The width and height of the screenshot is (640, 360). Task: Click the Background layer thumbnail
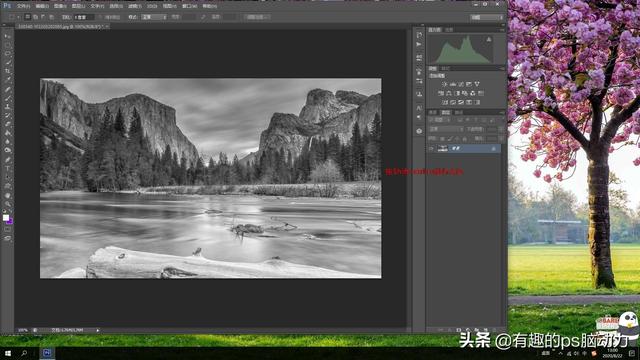[442, 149]
